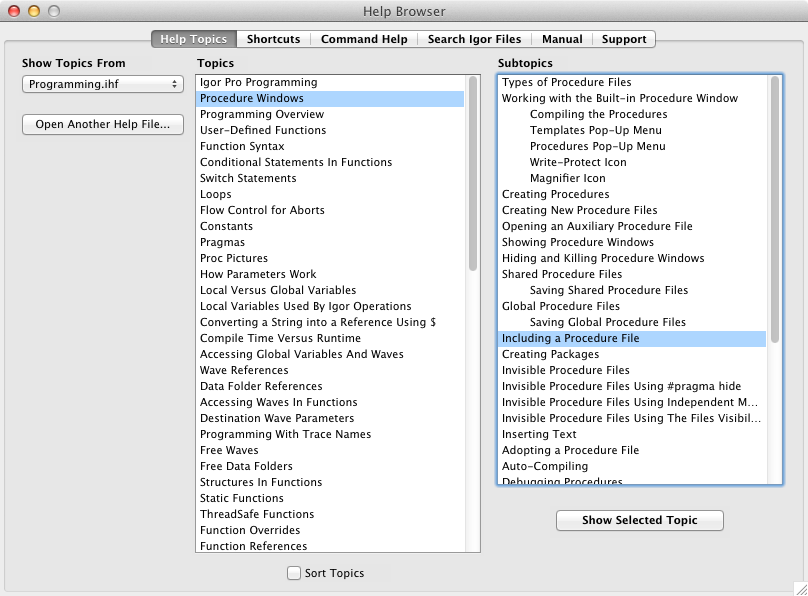
Task: Choose the ThreadSafe Functions topic
Action: tap(330, 514)
